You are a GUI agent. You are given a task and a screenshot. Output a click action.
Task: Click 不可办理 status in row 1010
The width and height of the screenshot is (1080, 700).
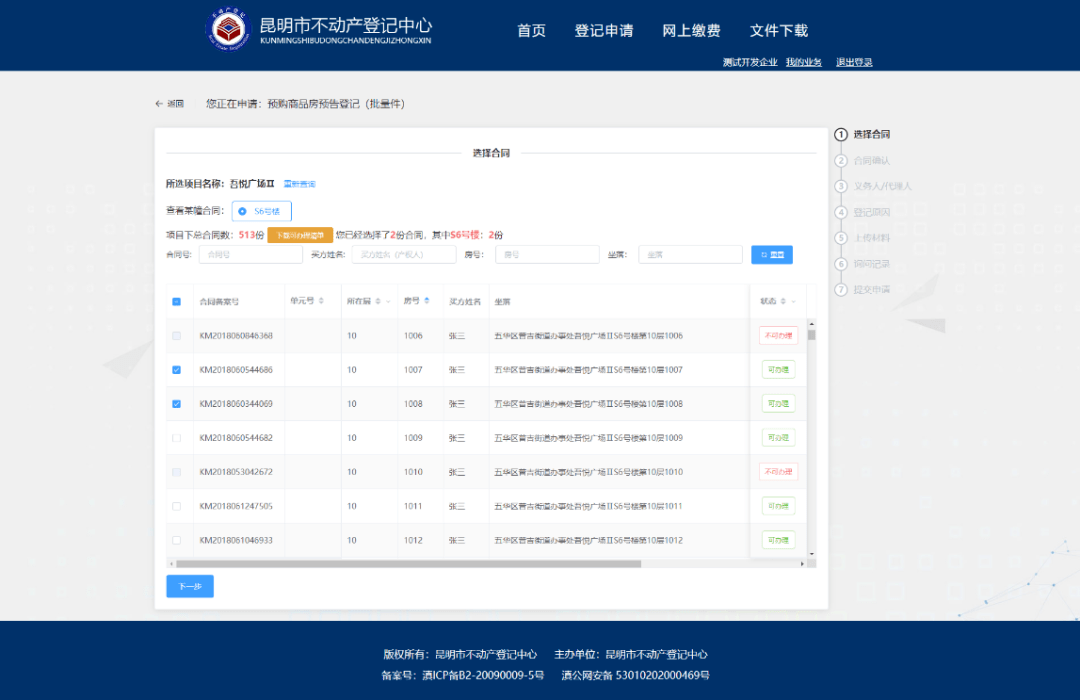point(778,472)
